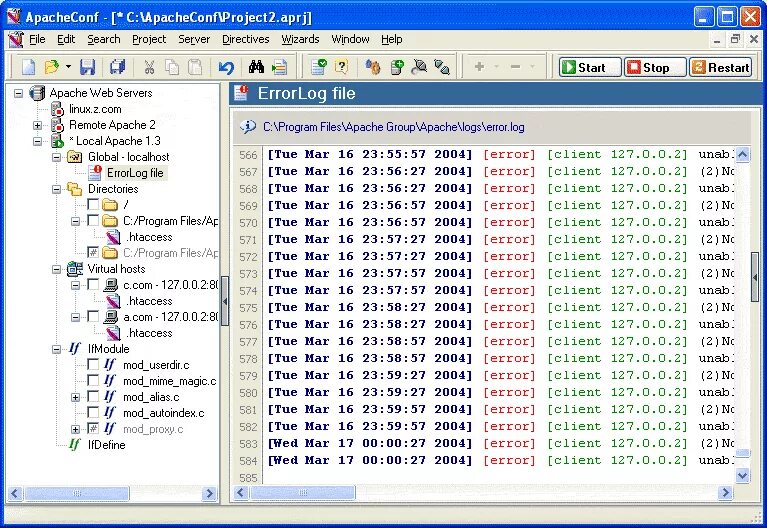Collapse the Virtual hosts node

point(57,269)
